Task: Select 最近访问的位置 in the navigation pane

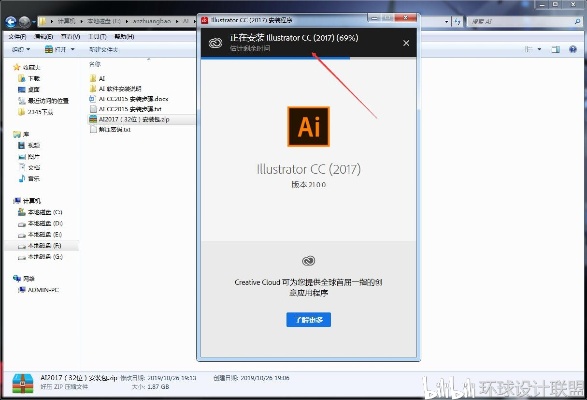Action: [43, 101]
